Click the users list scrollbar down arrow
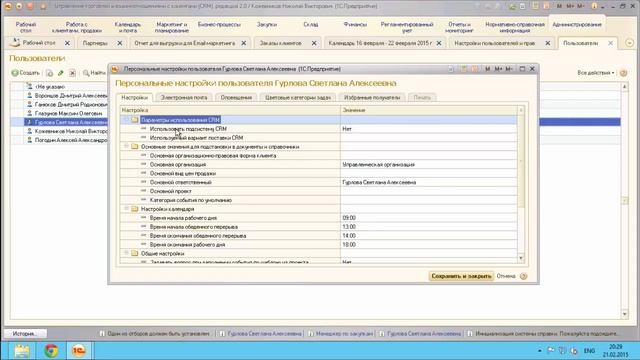The width and height of the screenshot is (640, 360). [624, 314]
